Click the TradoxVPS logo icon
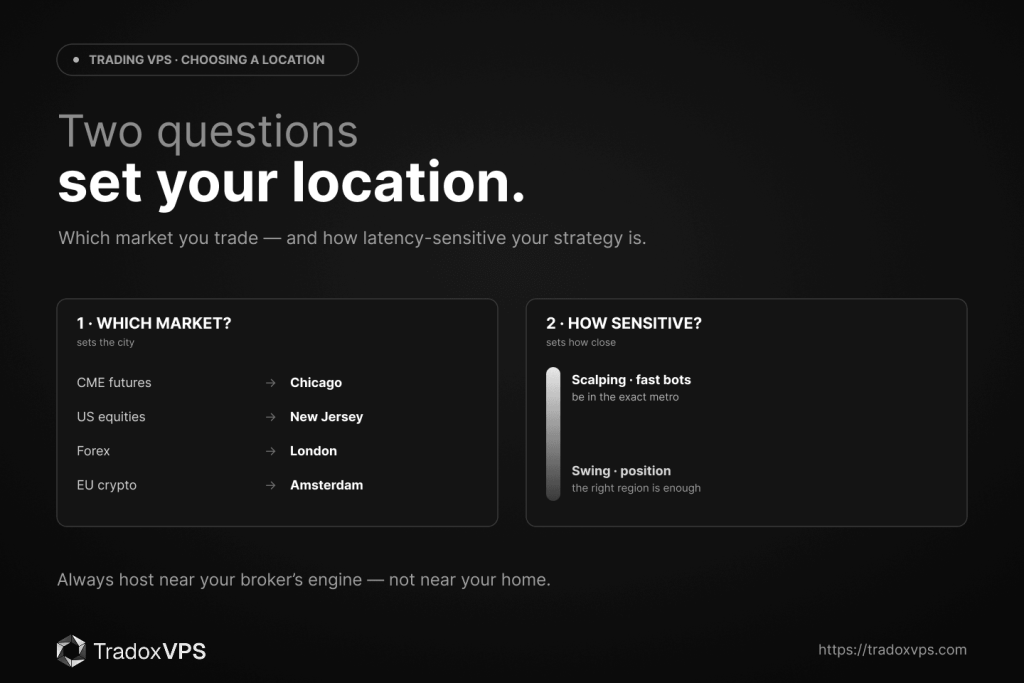1024x683 pixels. 71,650
